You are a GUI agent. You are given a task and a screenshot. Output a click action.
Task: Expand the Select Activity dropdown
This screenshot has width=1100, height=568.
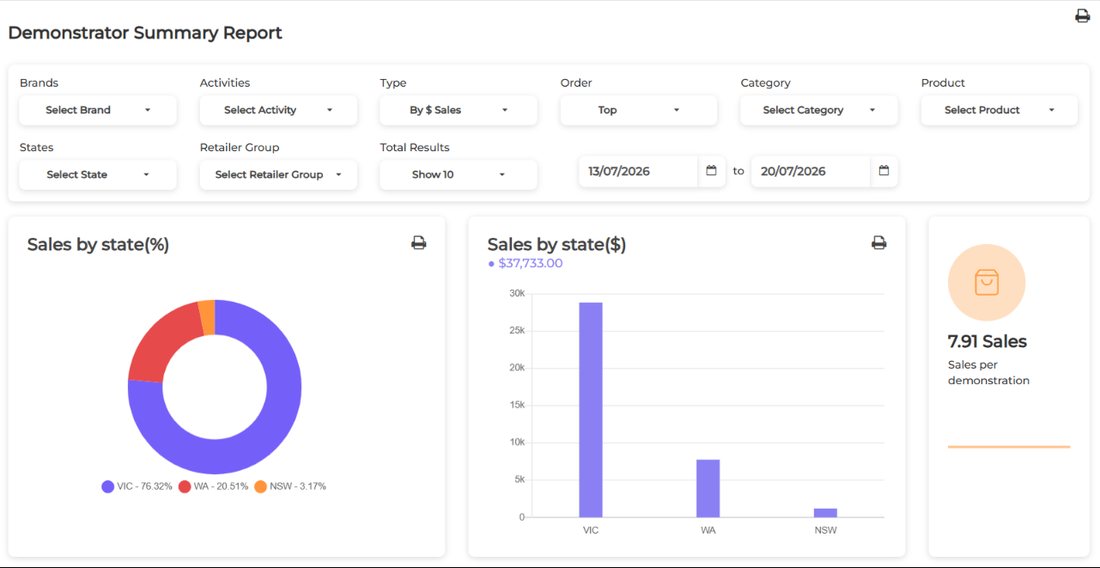click(x=279, y=110)
